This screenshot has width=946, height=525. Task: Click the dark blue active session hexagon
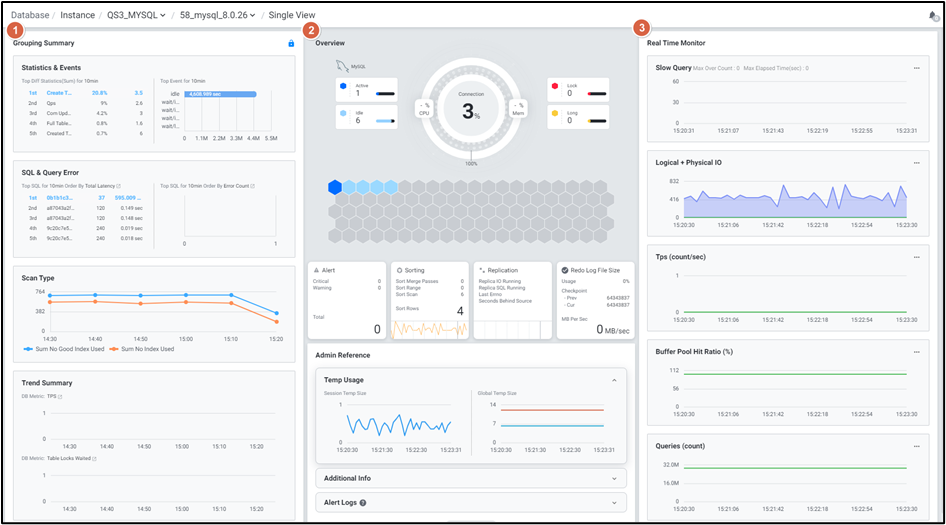tap(335, 187)
